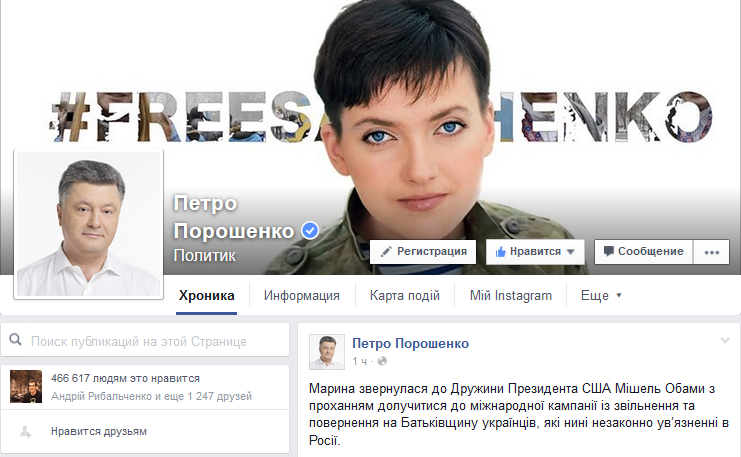
Task: Open the Мій Instagram tab
Action: tap(511, 296)
